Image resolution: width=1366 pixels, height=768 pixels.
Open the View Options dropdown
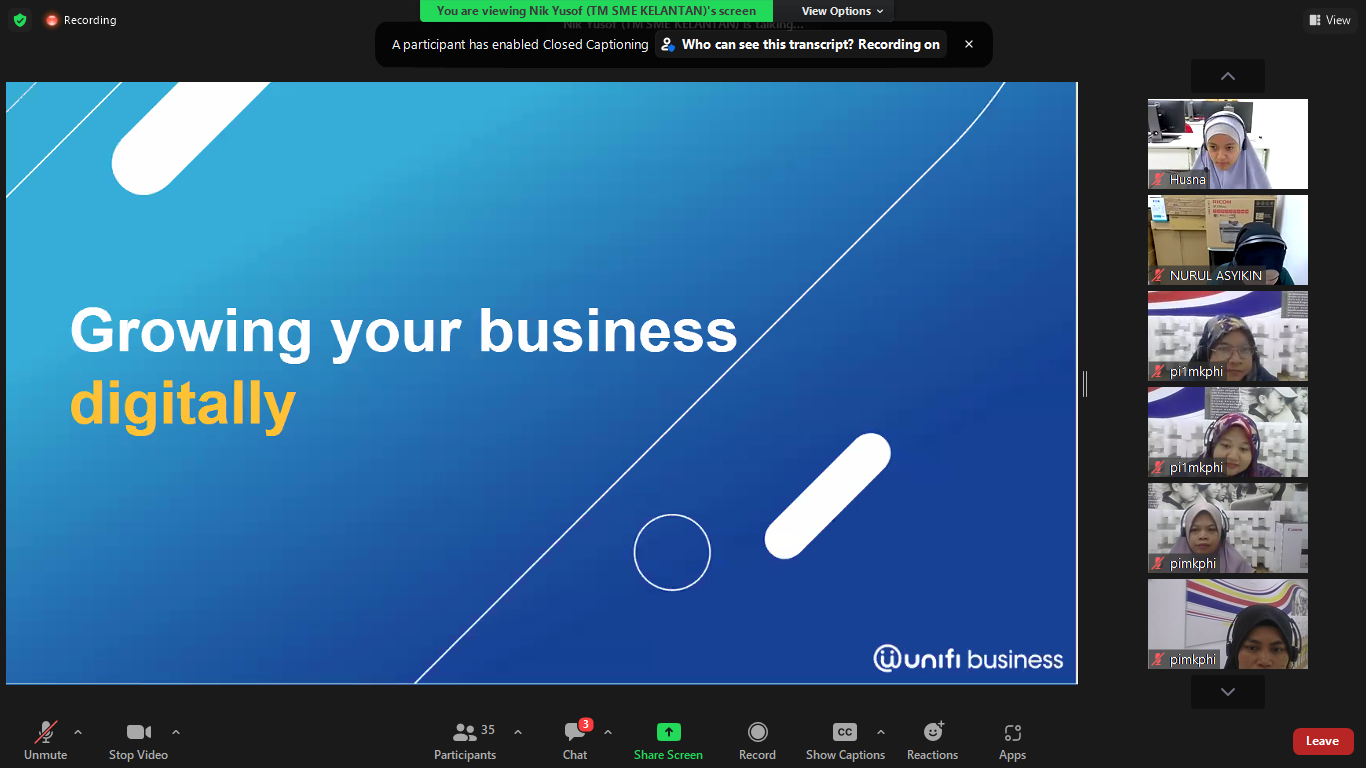842,11
